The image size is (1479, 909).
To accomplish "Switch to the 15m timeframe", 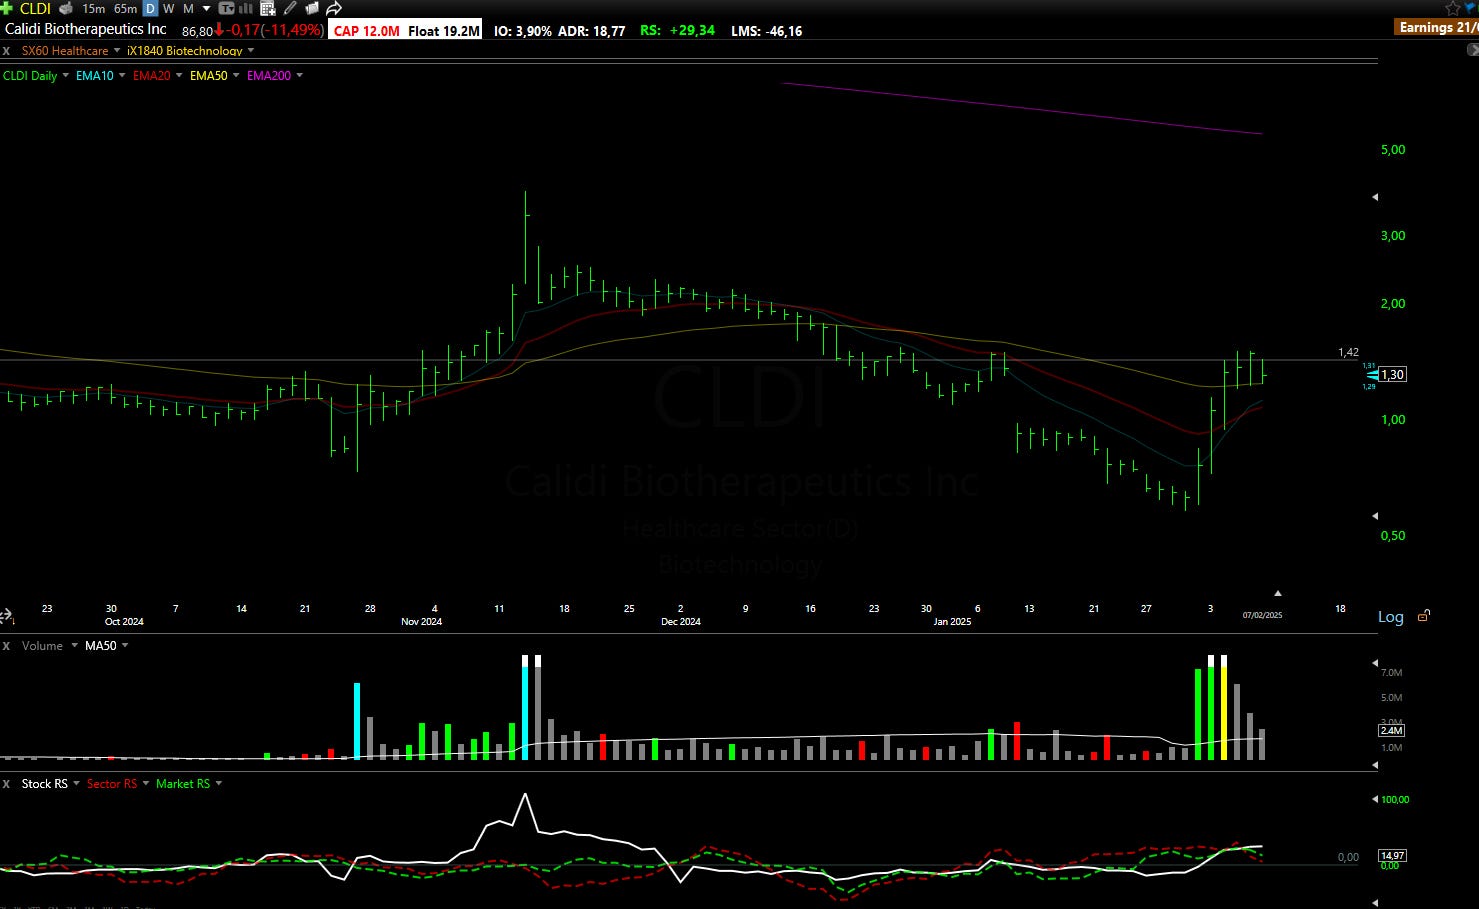I will point(93,8).
